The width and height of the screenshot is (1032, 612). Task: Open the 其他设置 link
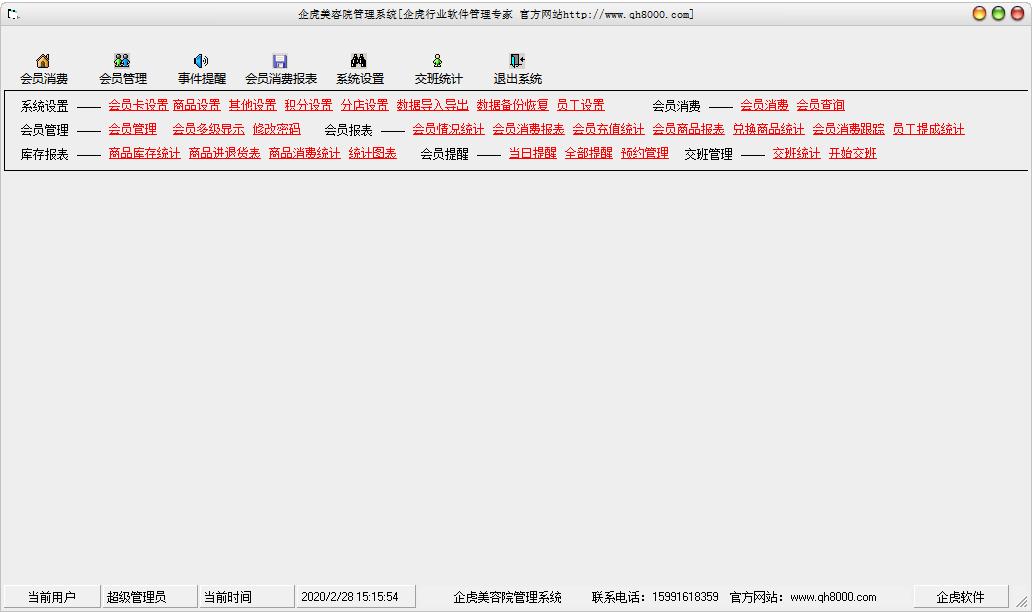[x=253, y=105]
